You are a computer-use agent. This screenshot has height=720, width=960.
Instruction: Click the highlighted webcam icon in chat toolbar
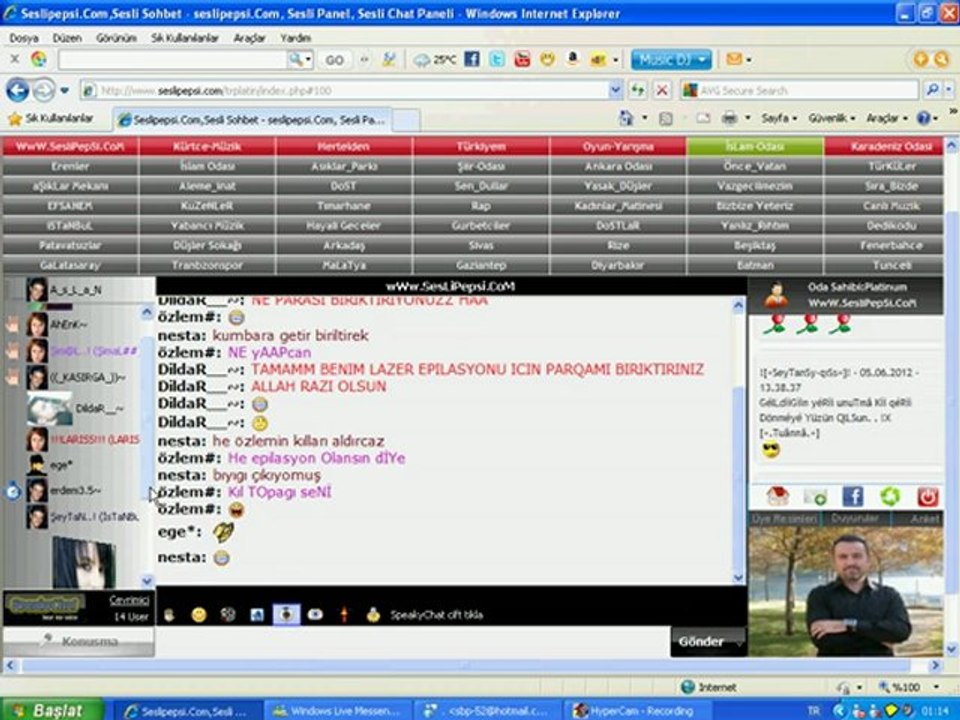pyautogui.click(x=286, y=615)
